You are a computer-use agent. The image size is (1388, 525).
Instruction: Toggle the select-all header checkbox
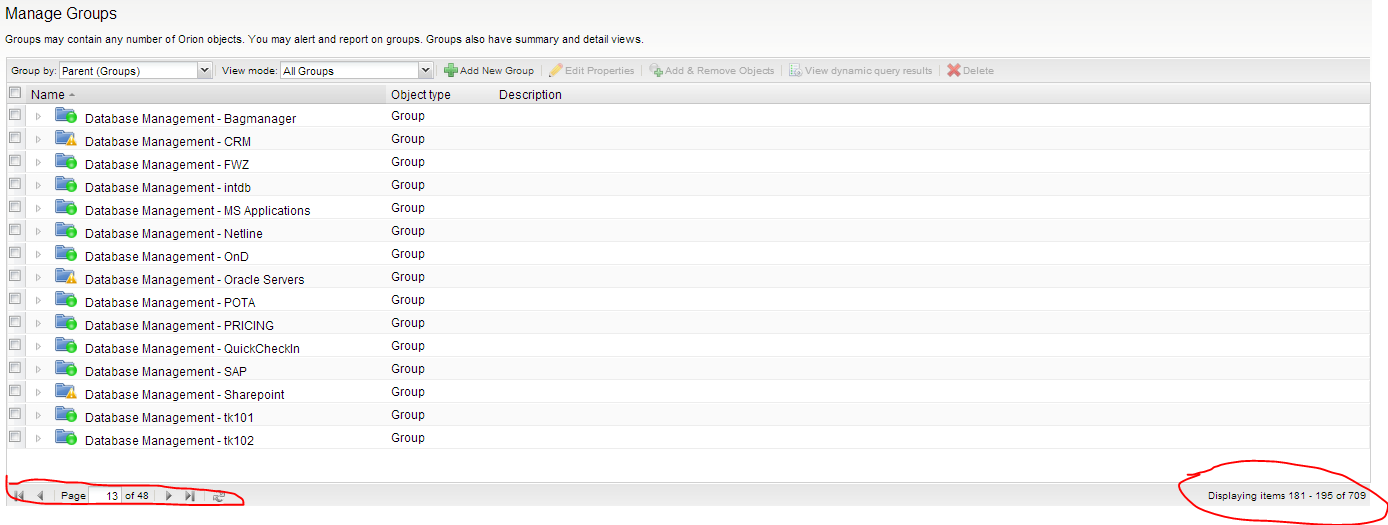15,93
